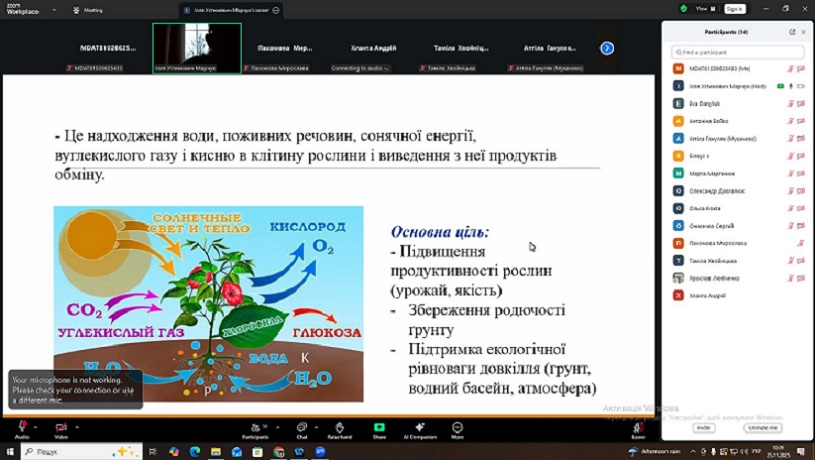815x460 pixels.
Task: Switch to the Meeting tab
Action: click(87, 10)
